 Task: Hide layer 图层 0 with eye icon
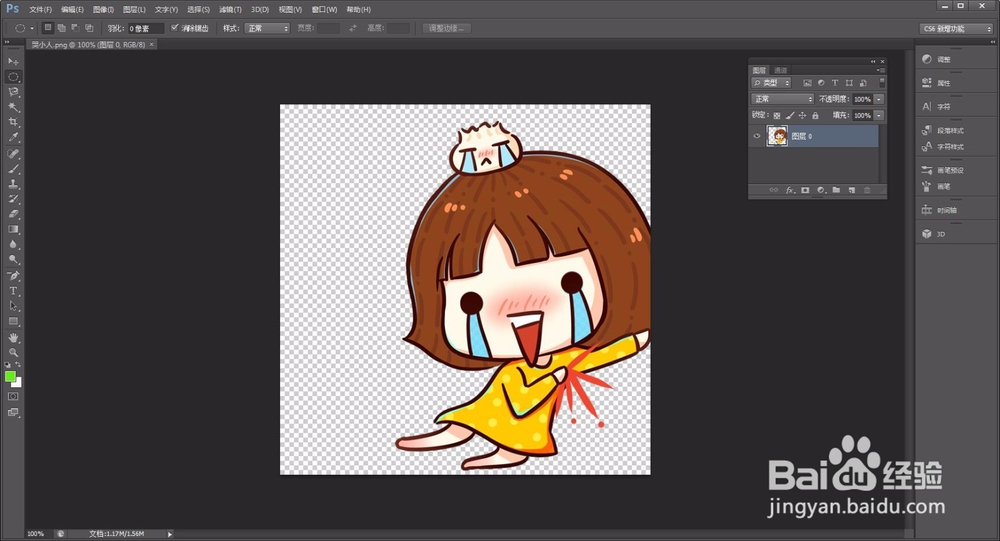point(757,136)
